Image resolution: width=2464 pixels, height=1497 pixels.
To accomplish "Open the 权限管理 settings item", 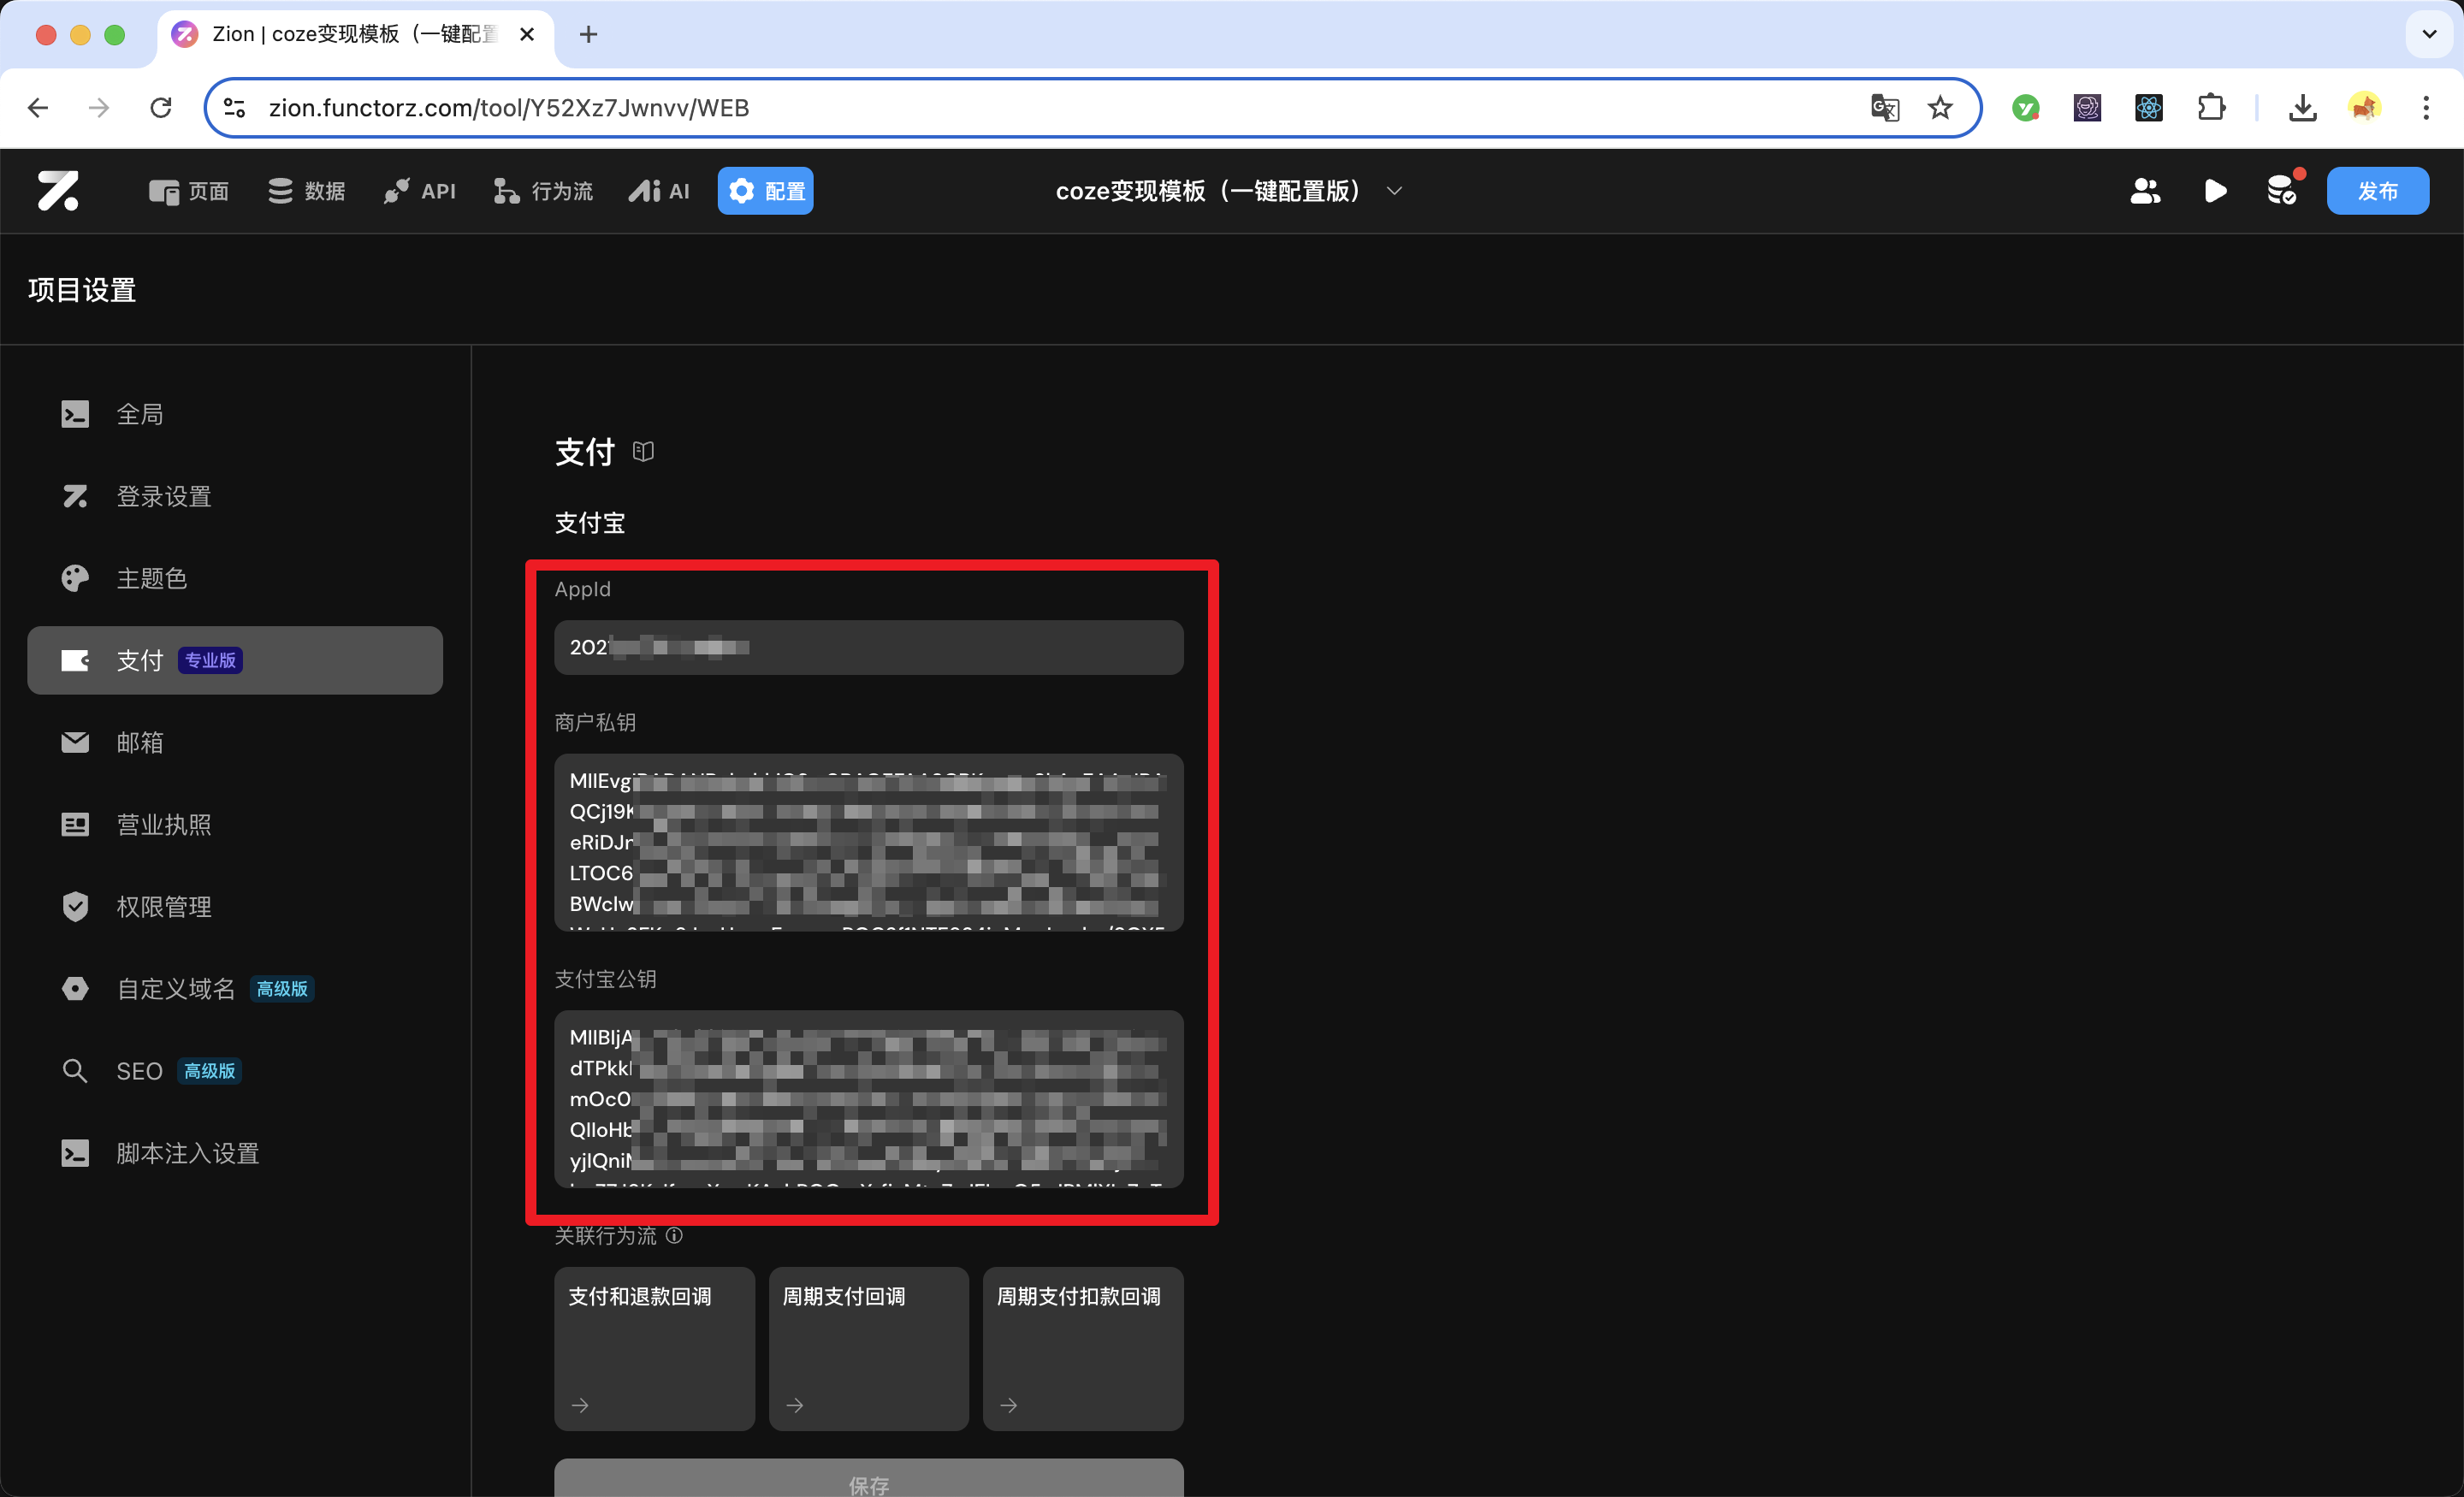I will point(235,907).
